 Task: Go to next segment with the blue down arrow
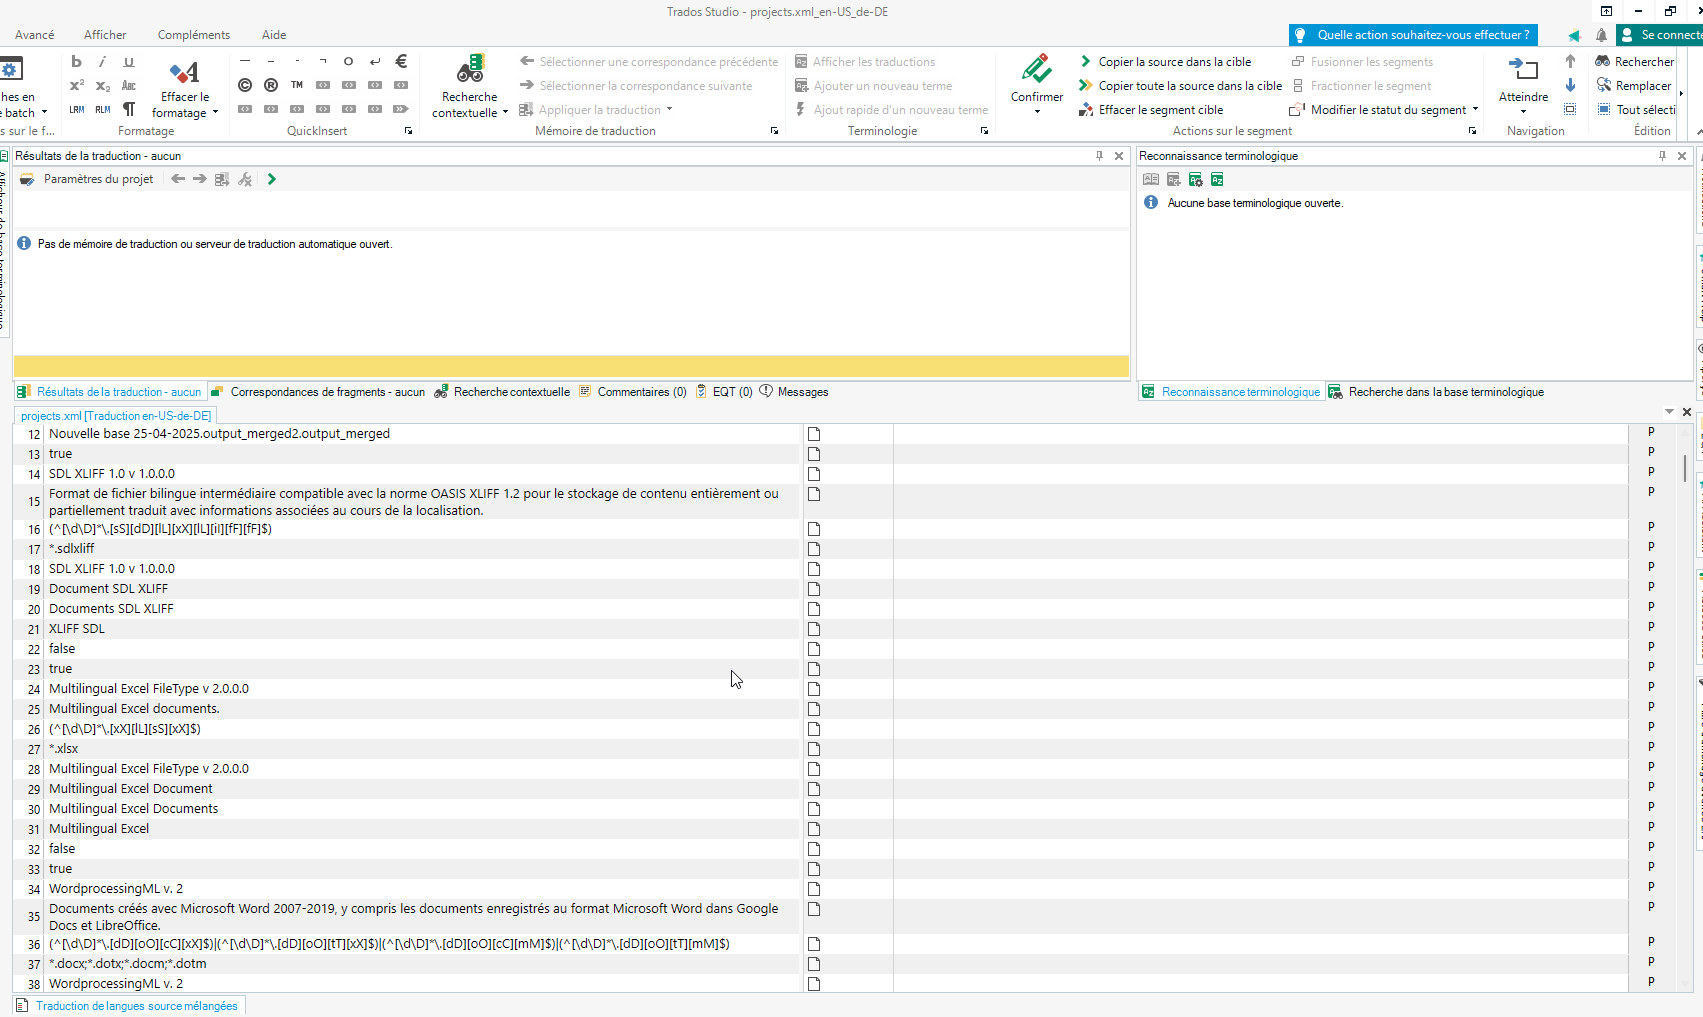coord(1570,86)
